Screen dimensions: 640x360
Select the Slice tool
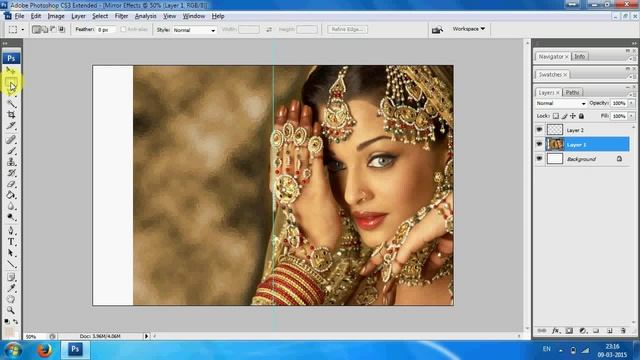point(11,126)
